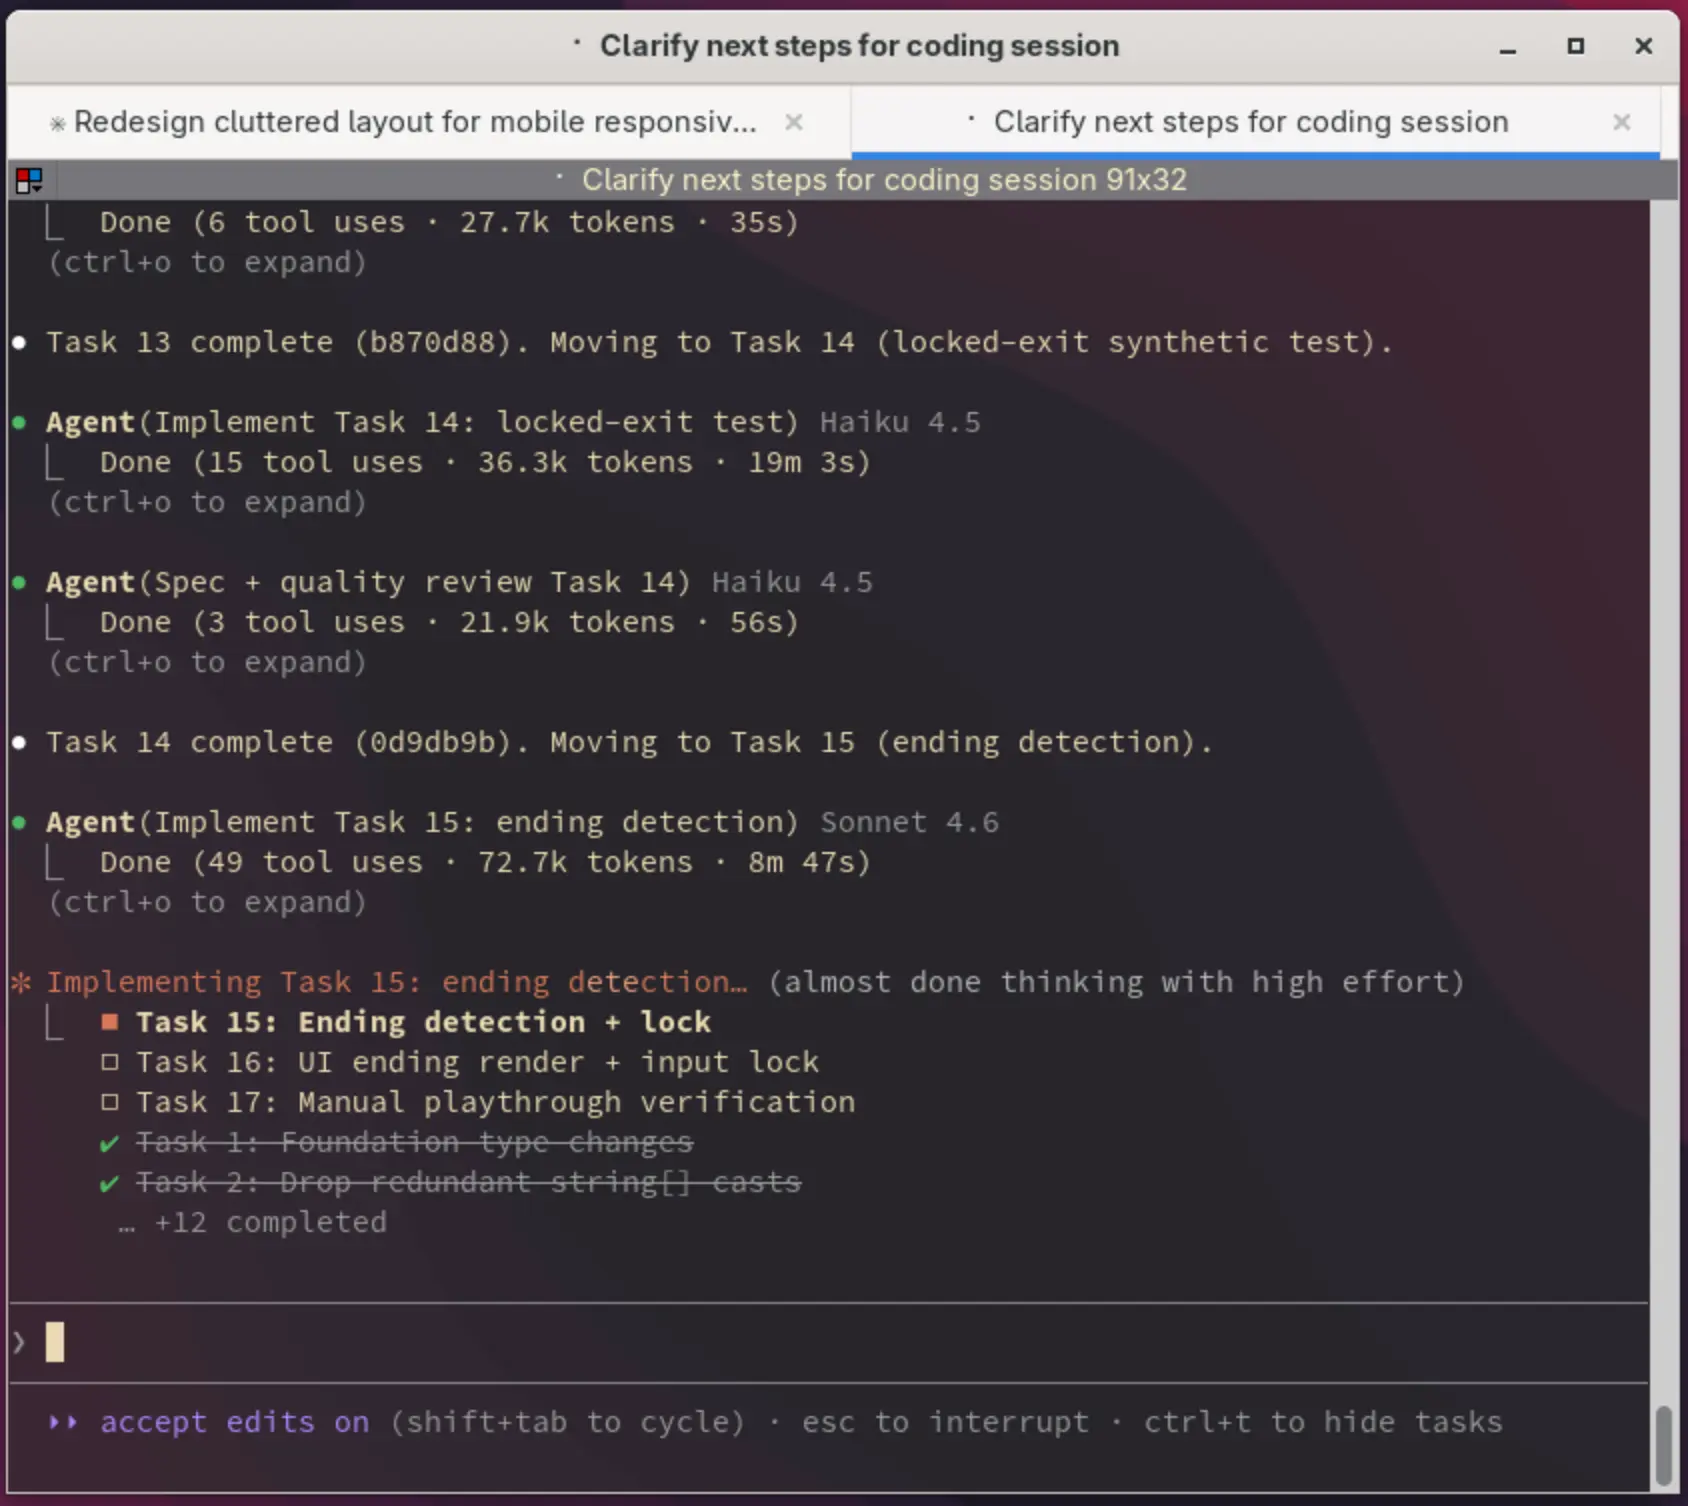Screen dimensions: 1688x1506
Task: Click the Task 17 empty checkbox
Action: click(x=110, y=1102)
